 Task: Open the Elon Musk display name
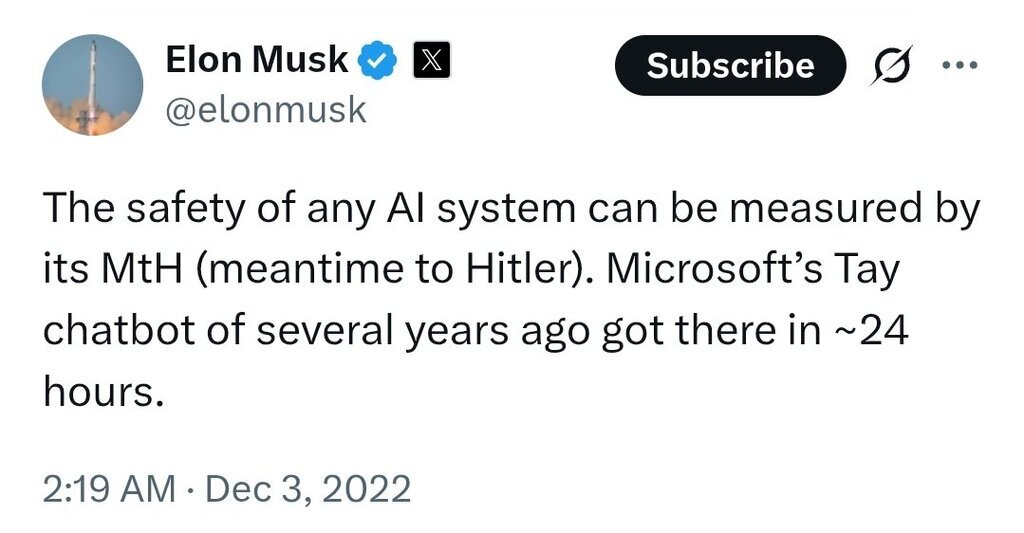[256, 62]
